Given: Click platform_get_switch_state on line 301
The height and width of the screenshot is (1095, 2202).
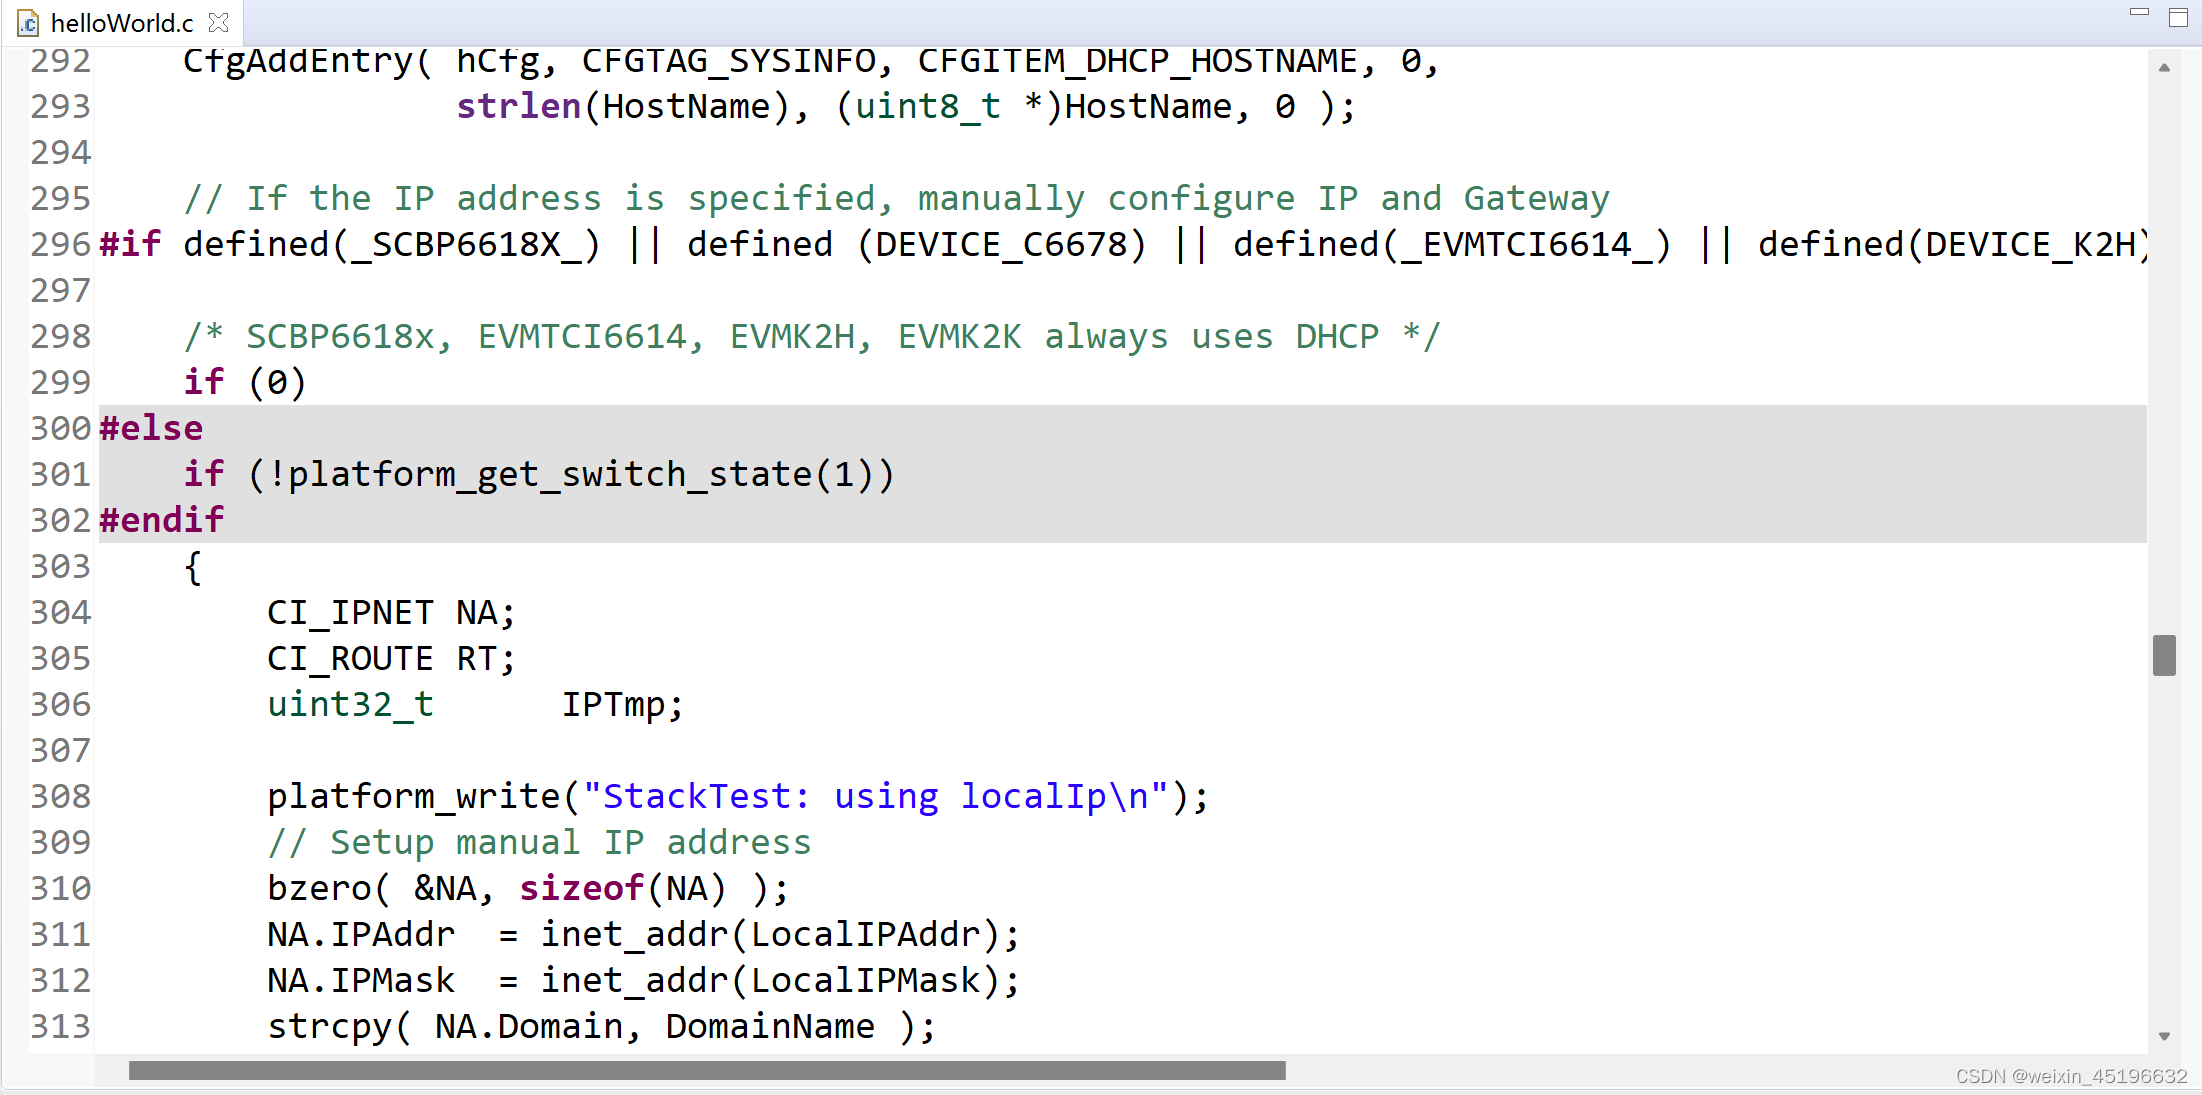Looking at the screenshot, I should (550, 475).
